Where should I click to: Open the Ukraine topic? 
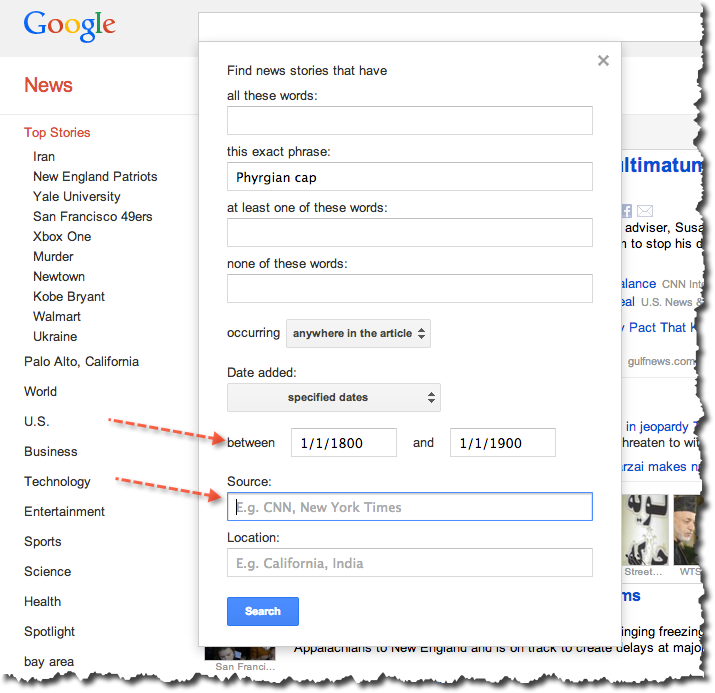[55, 336]
